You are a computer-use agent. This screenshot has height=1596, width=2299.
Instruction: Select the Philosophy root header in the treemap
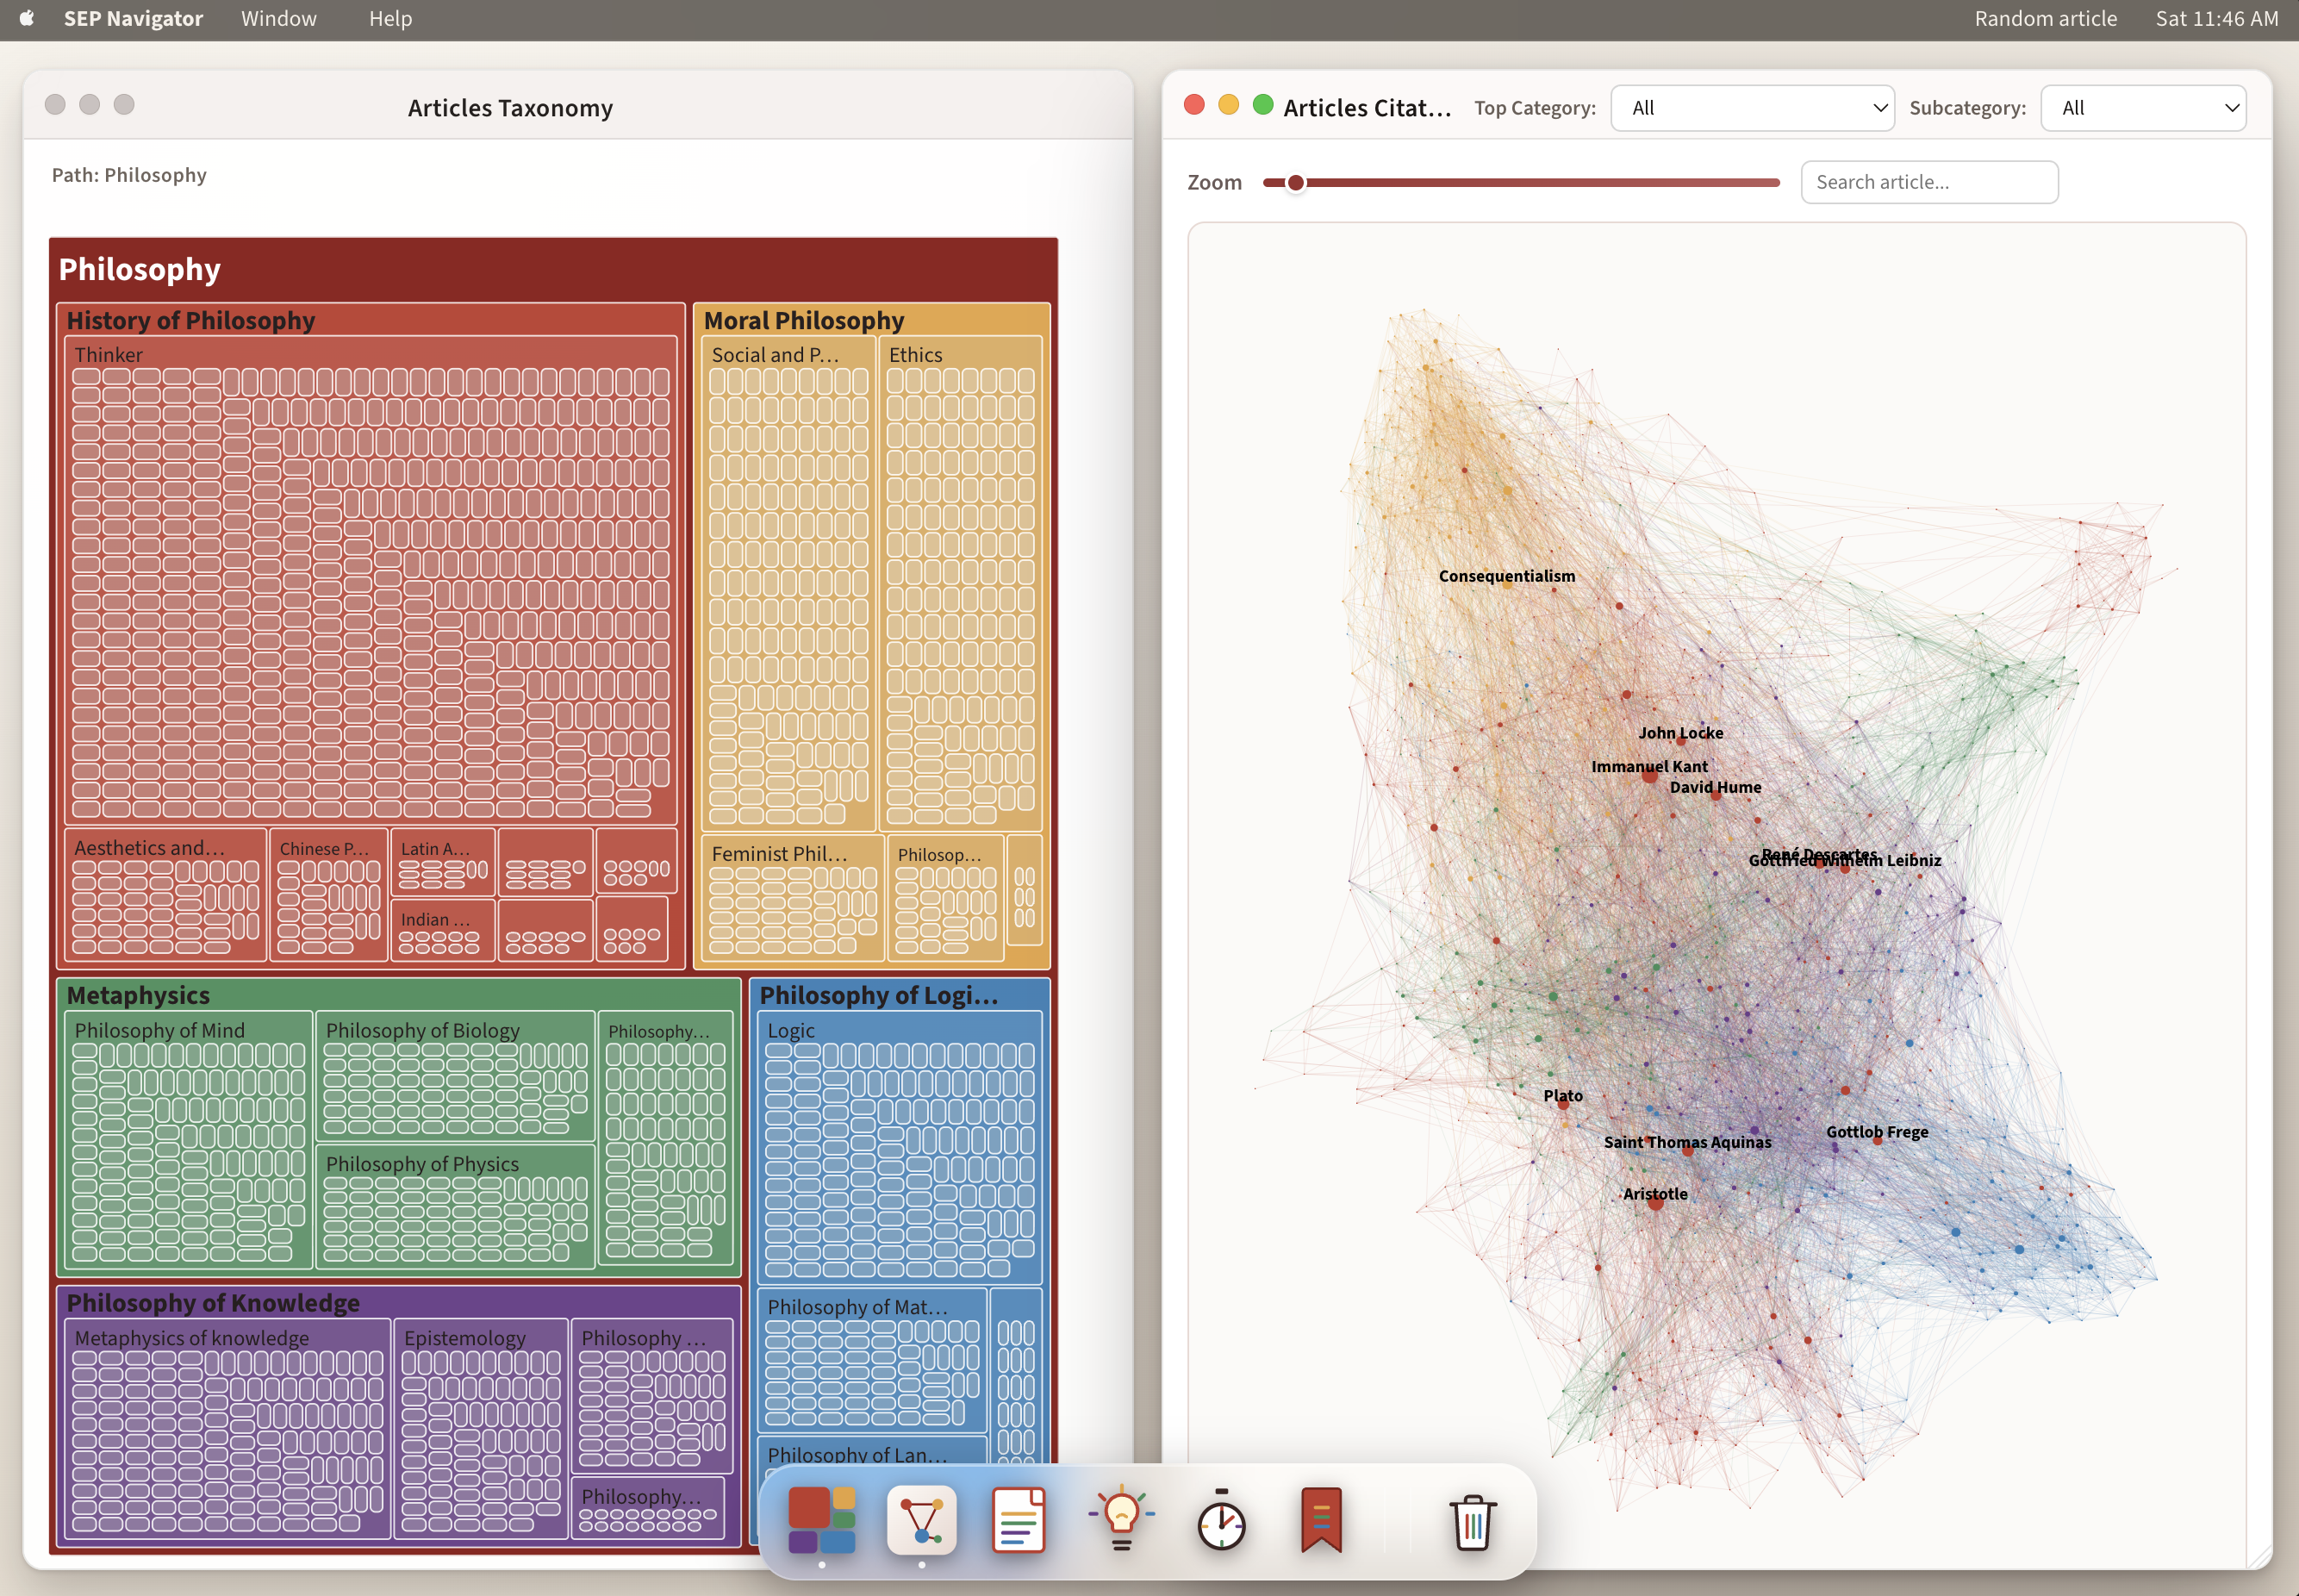[x=140, y=269]
